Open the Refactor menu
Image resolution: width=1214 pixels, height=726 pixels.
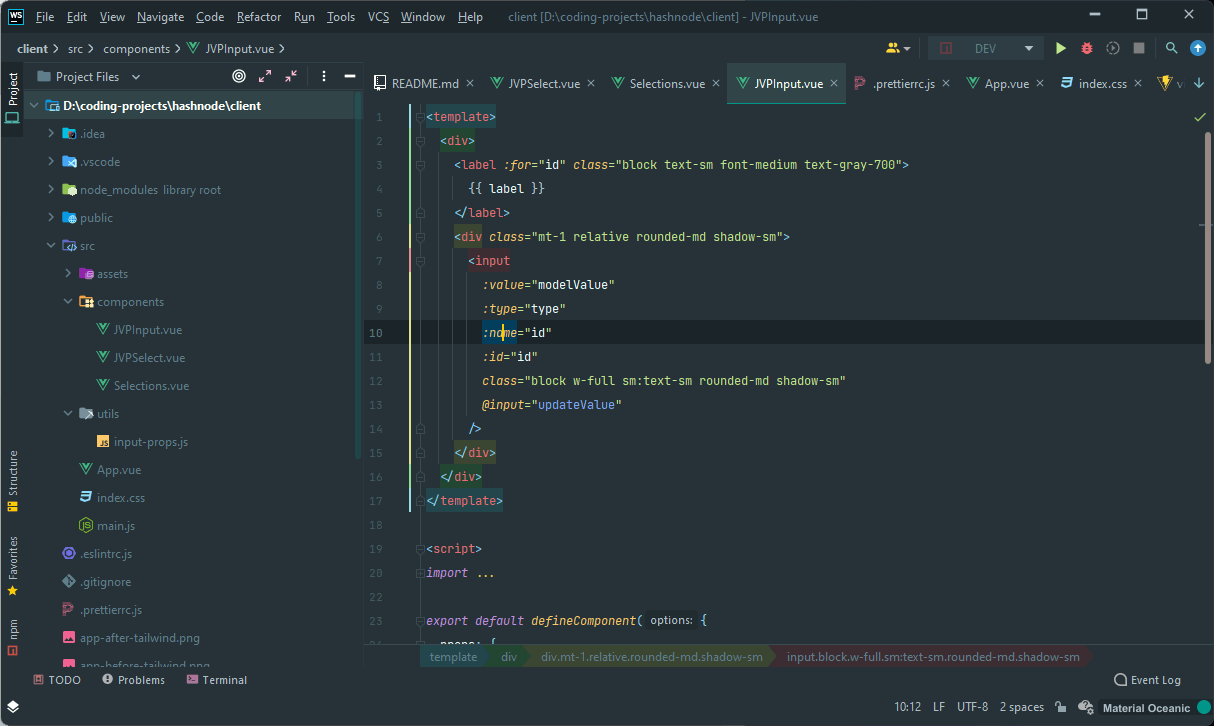point(258,16)
